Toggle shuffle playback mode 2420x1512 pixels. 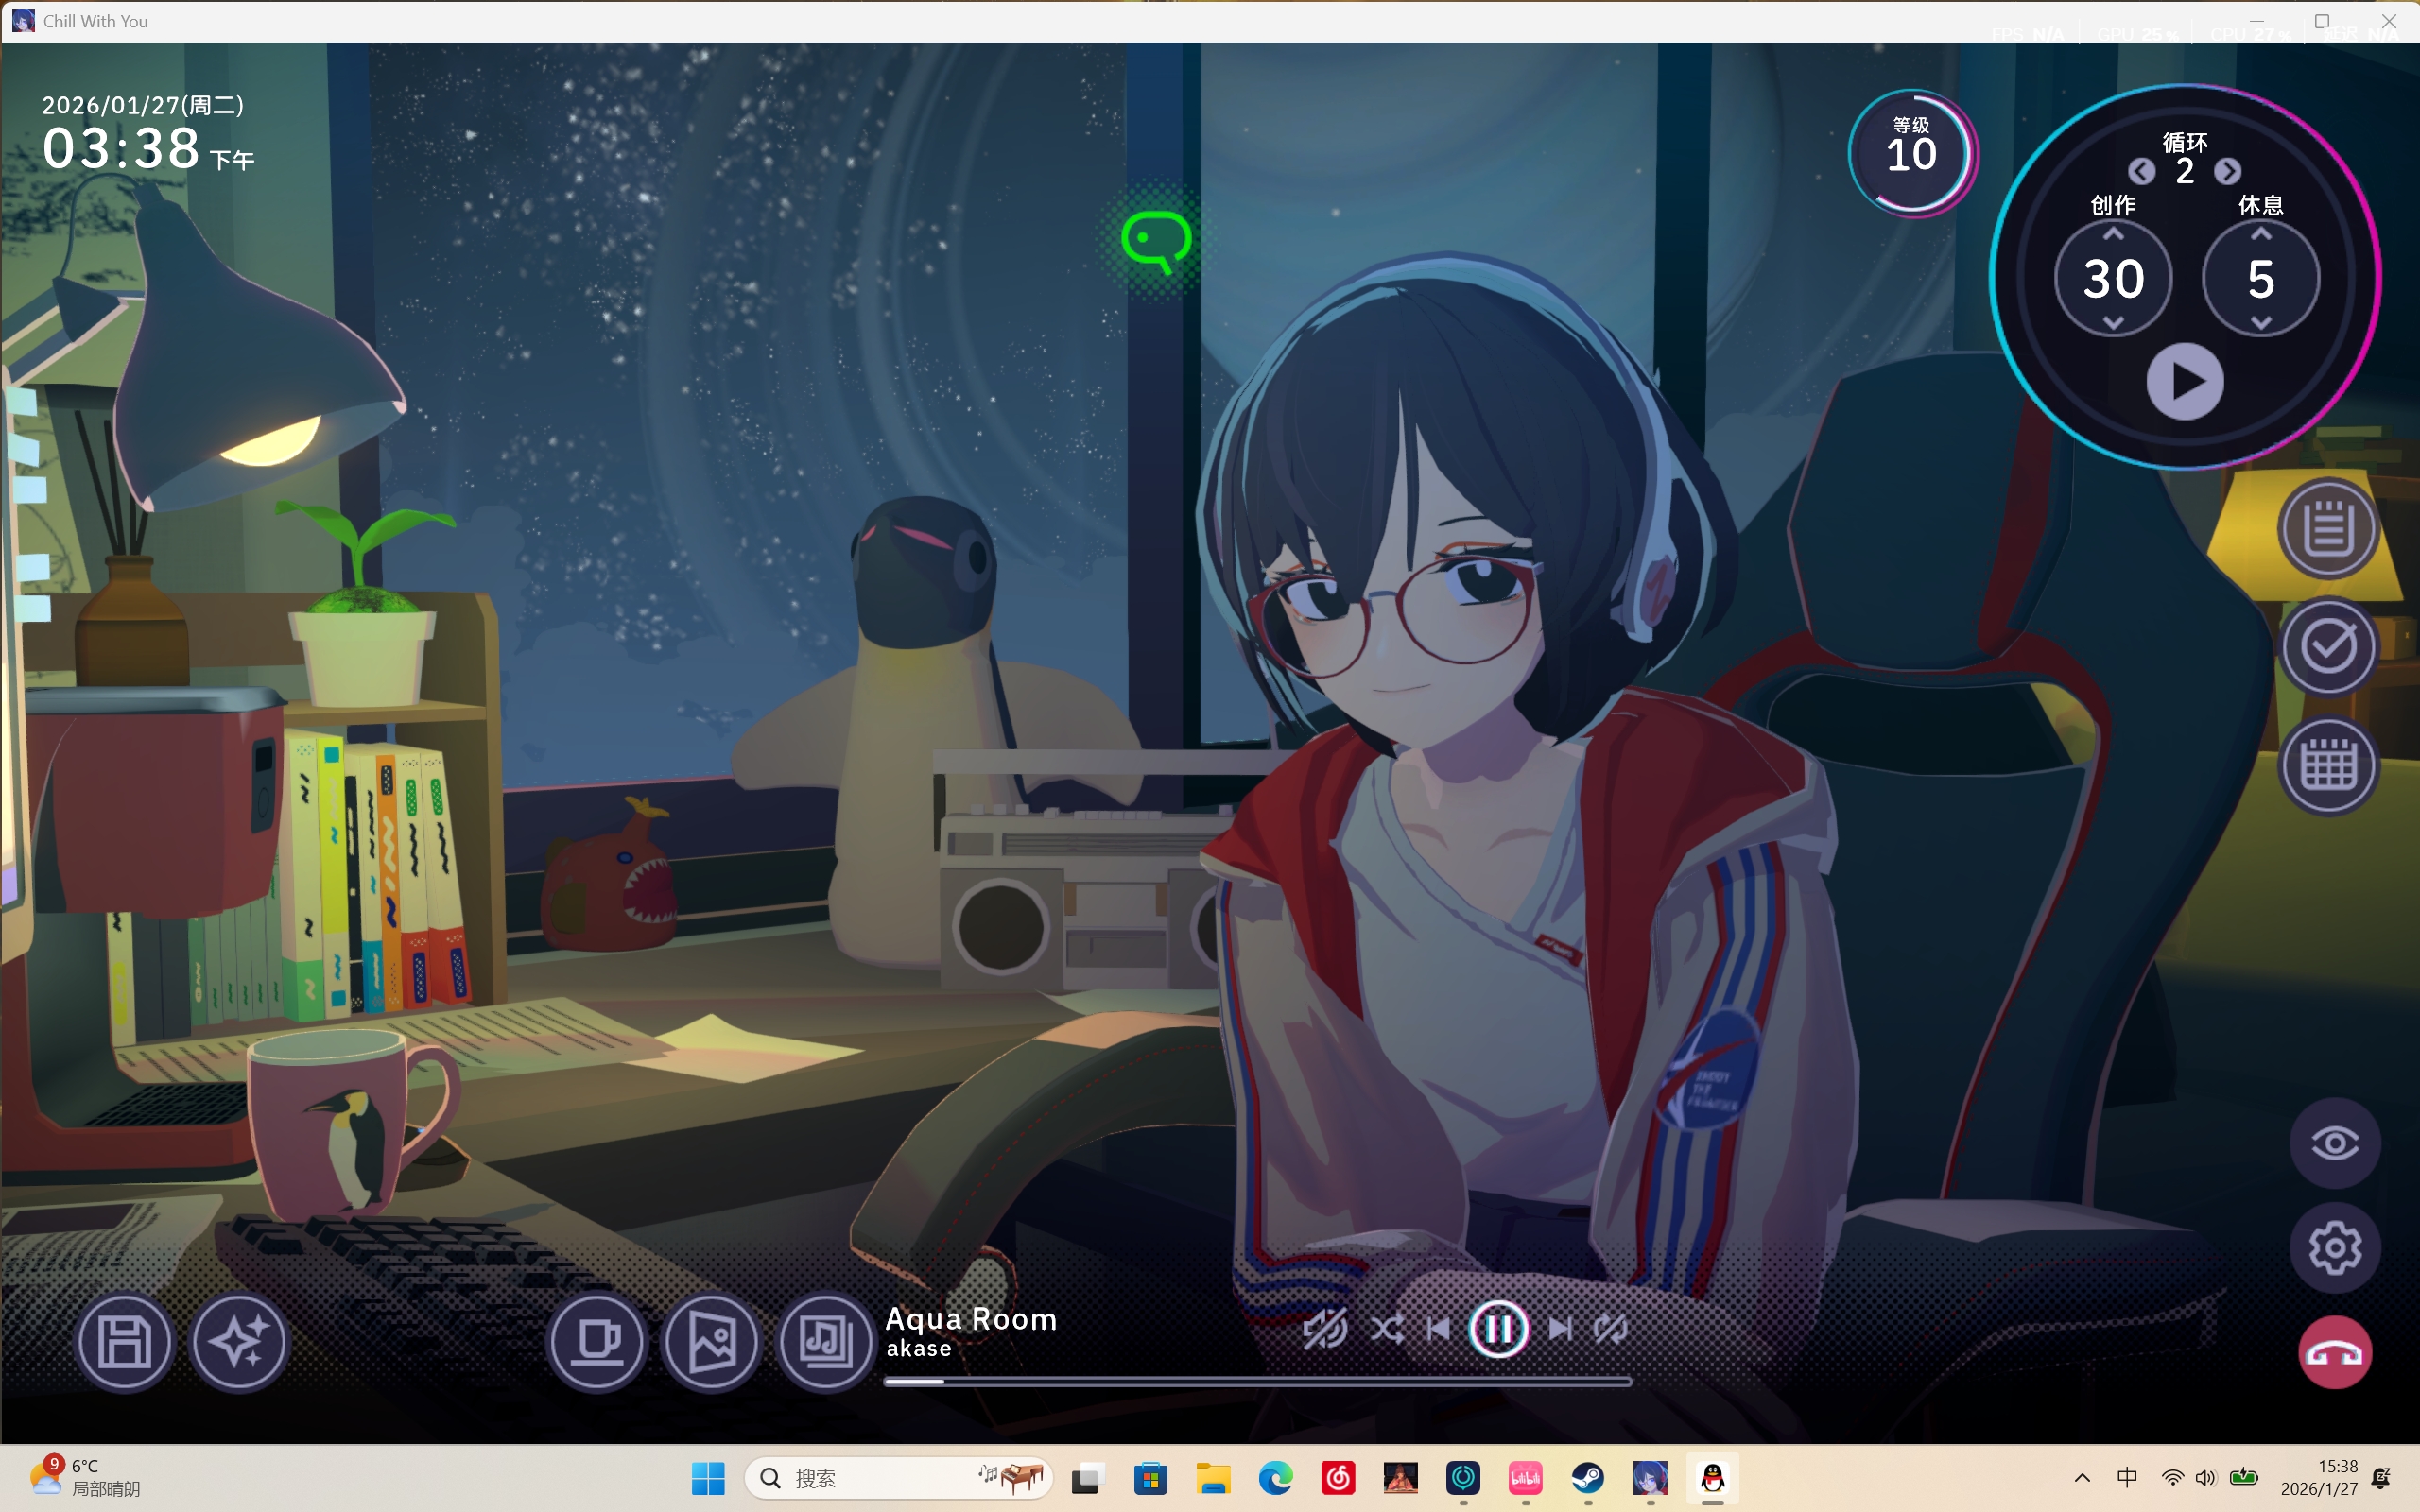1387,1329
